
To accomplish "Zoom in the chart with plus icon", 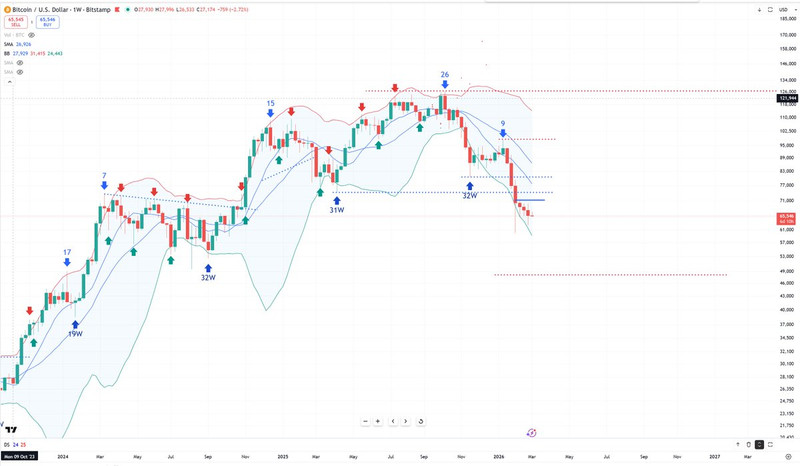I will coord(378,421).
